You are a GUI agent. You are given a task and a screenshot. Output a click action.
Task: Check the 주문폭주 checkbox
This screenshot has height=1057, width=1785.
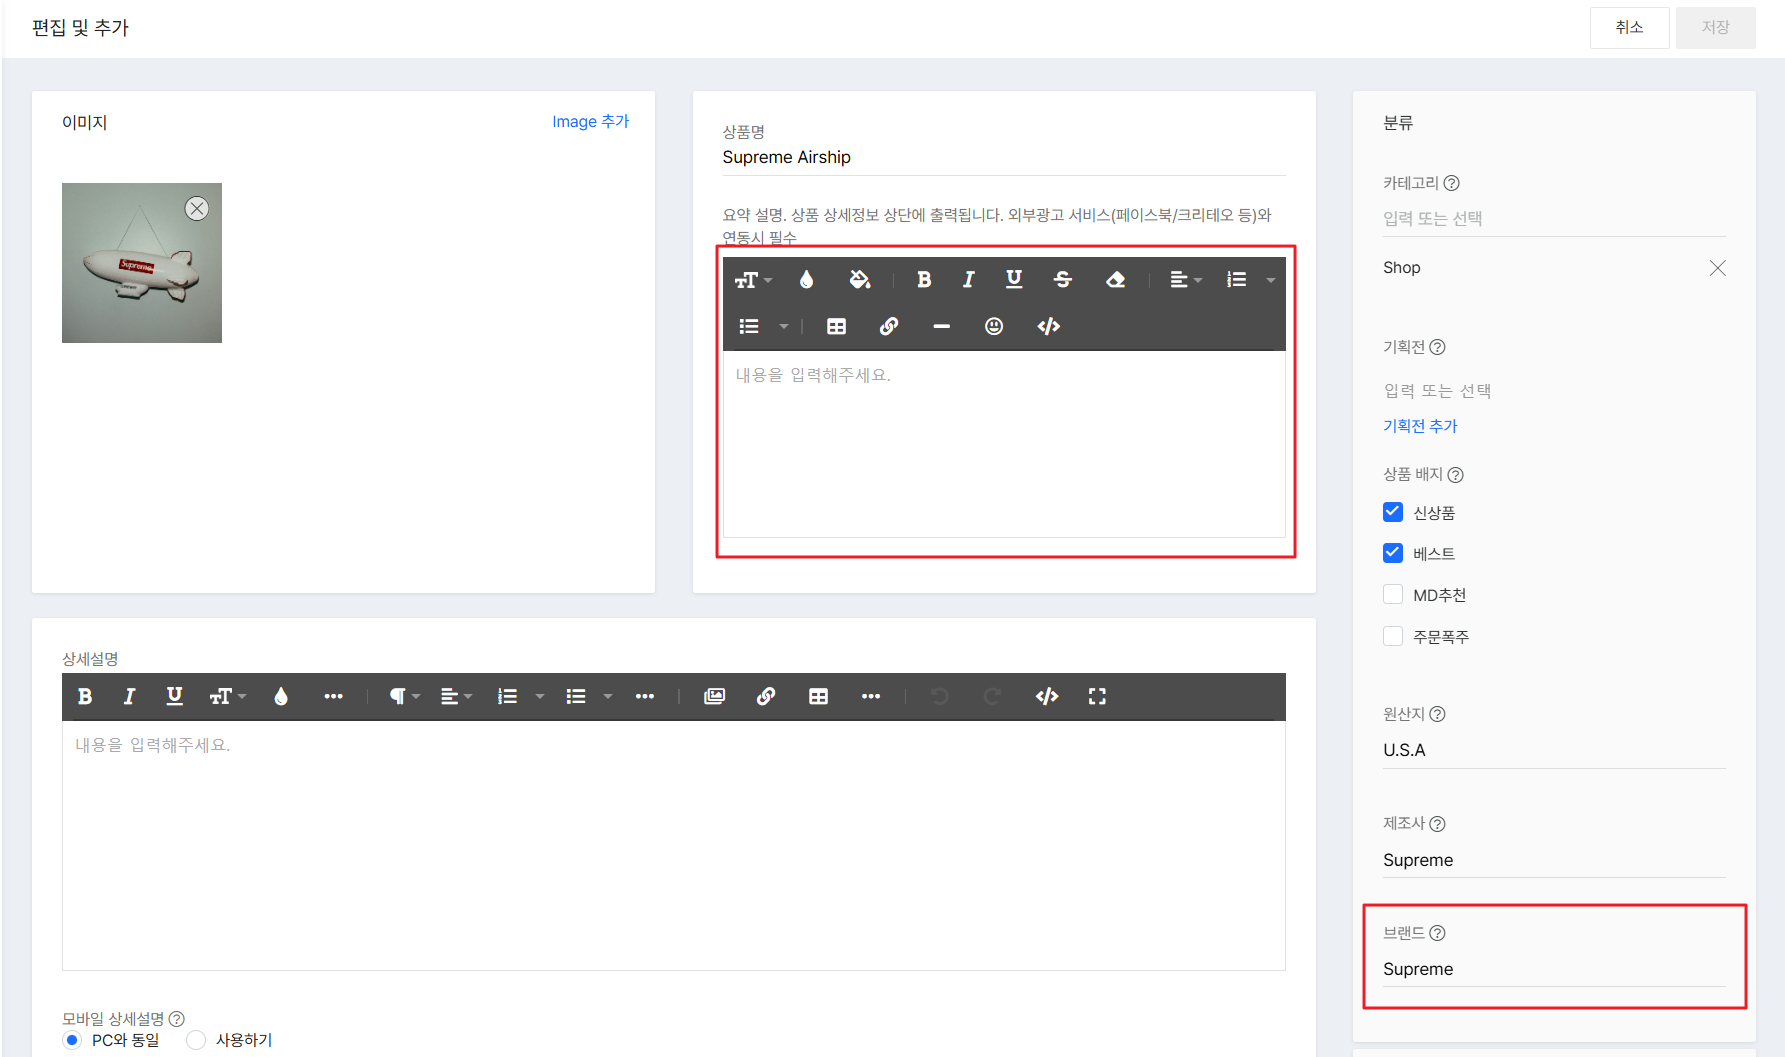tap(1393, 636)
